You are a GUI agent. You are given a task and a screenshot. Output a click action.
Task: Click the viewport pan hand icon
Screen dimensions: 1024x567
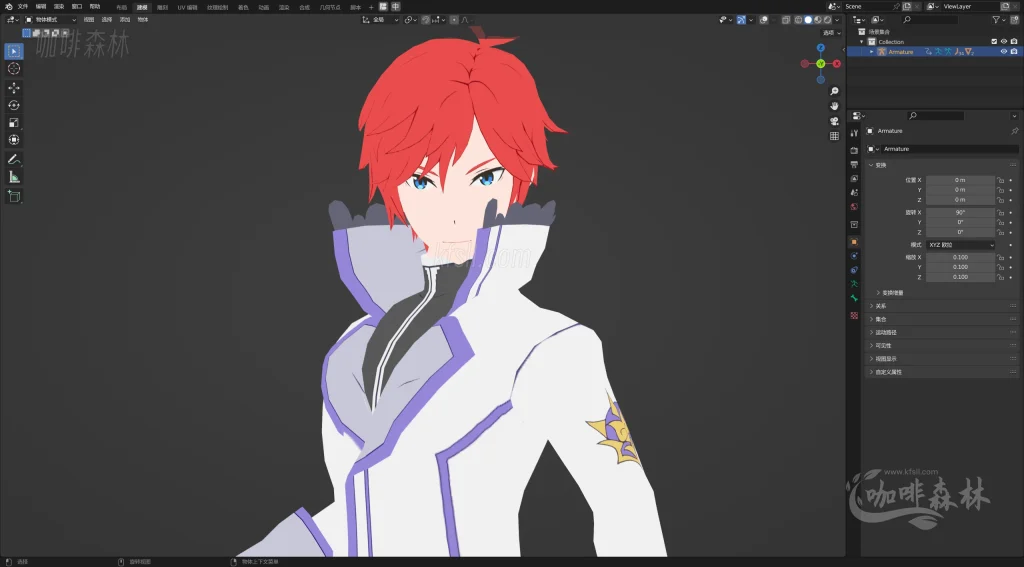coord(834,106)
